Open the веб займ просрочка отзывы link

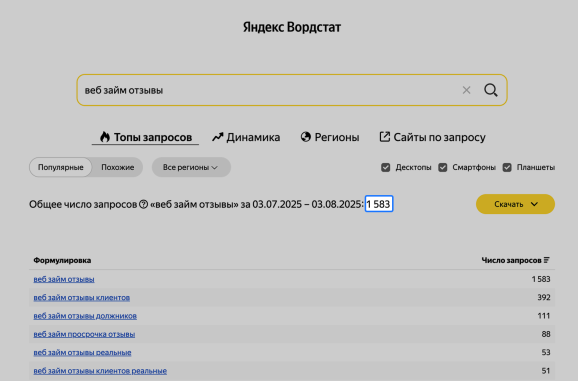84,334
